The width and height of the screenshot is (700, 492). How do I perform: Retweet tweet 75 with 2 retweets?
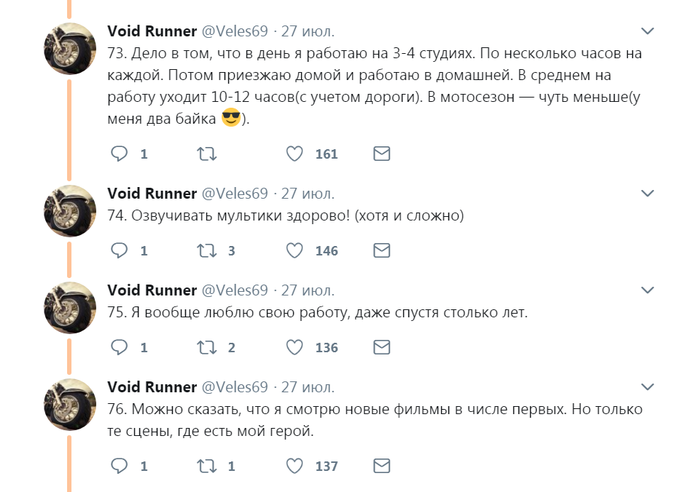click(206, 348)
